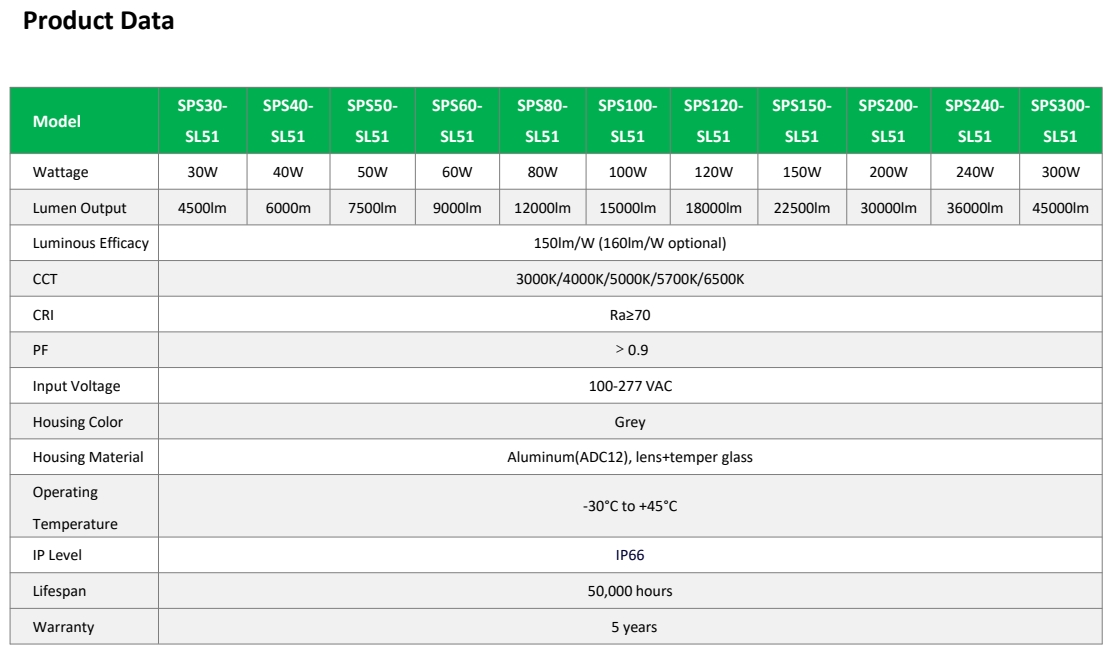Image resolution: width=1114 pixels, height=655 pixels.
Task: Select the 'Model' header cell
Action: [x=58, y=120]
